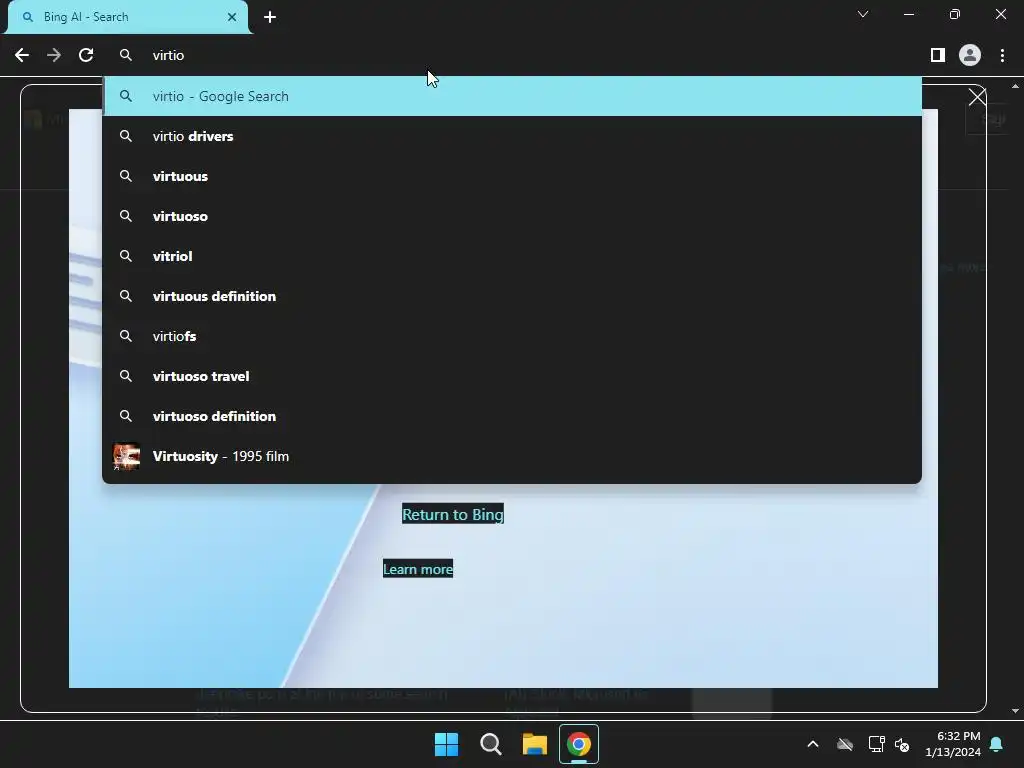Open Chrome's three-dot menu

(1002, 56)
